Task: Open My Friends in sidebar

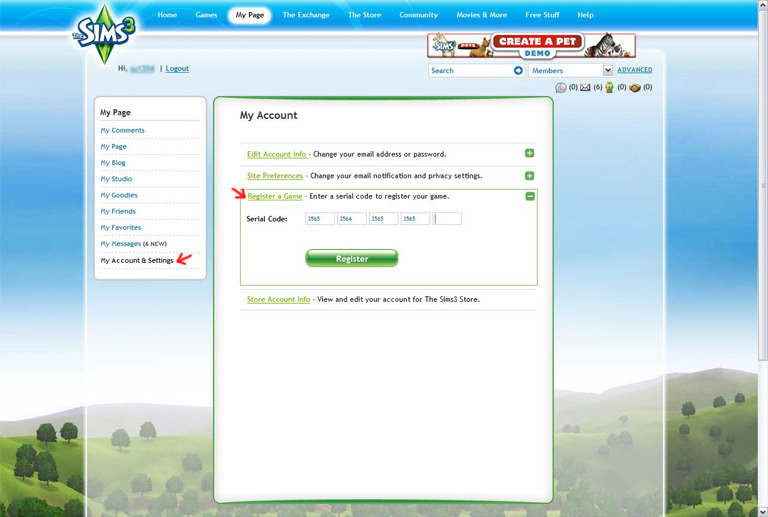Action: 118,211
